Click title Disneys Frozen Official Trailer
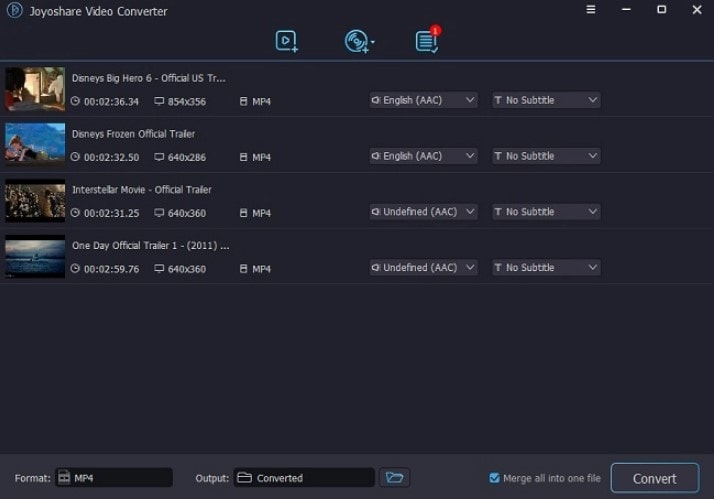Viewport: 718px width, 500px height. coord(133,134)
